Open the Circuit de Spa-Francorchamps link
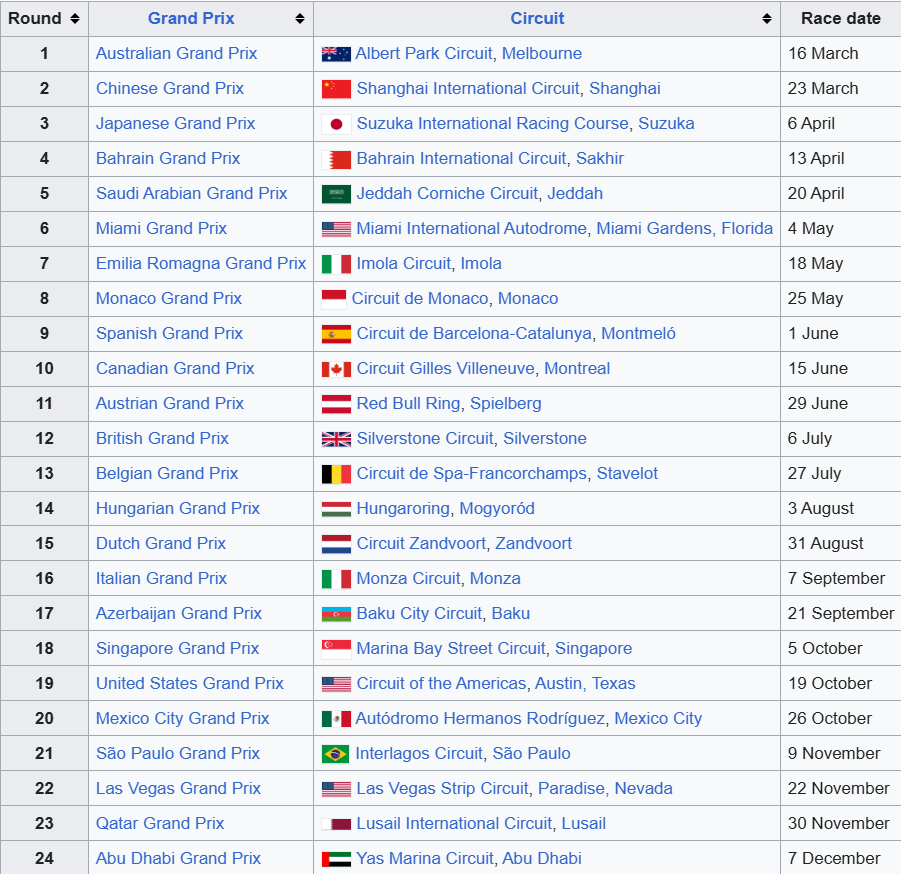 click(472, 474)
